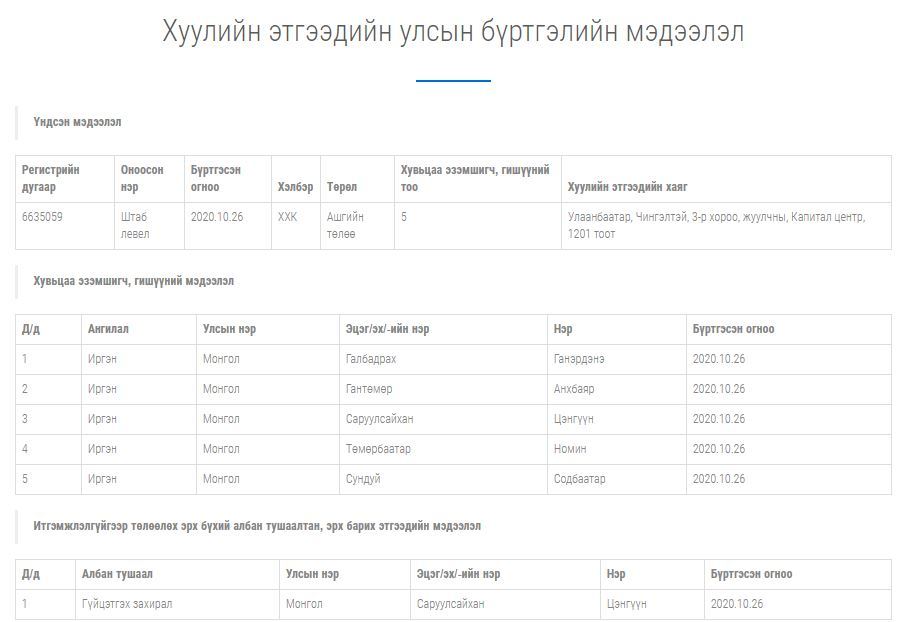Select the 'Хэлбэр' column header
Viewport: 906px width, 622px height.
coord(295,187)
